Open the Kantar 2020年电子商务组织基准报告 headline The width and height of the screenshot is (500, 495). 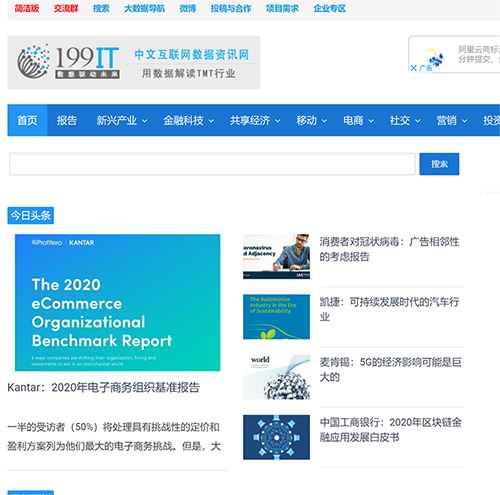point(103,387)
